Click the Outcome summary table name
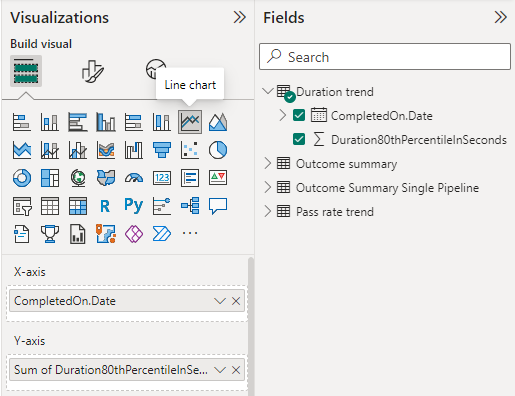515x396 pixels. point(346,164)
